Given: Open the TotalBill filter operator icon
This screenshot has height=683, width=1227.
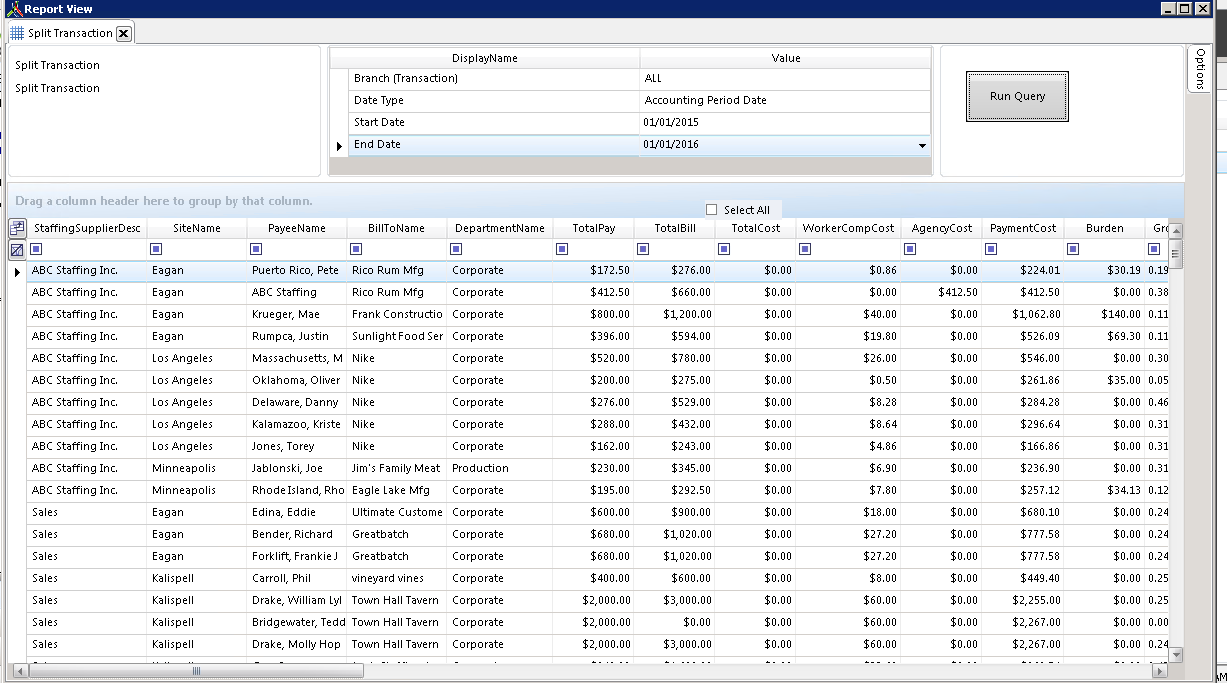Looking at the screenshot, I should [x=644, y=249].
